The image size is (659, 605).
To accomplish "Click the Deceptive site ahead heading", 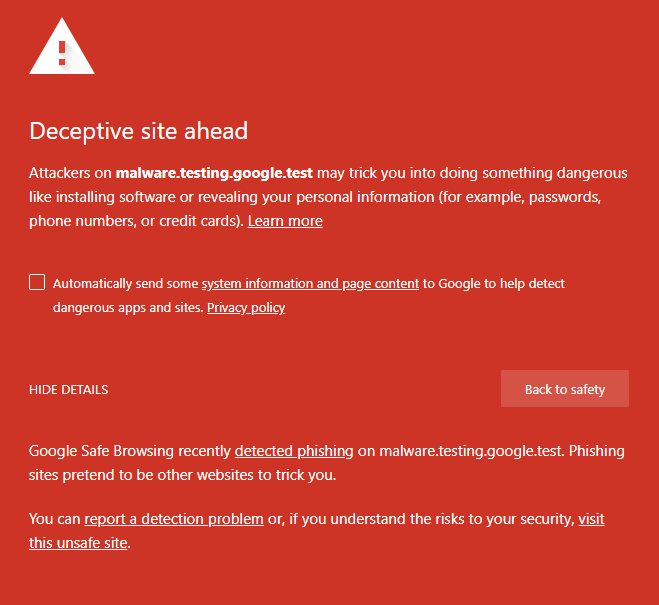I will 139,131.
